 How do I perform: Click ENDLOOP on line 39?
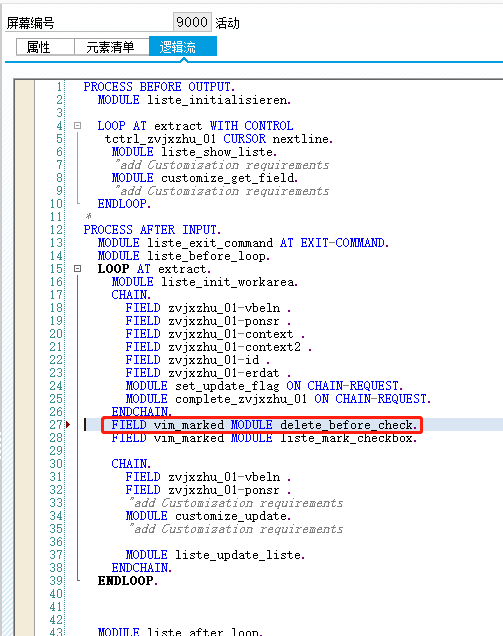tap(128, 580)
